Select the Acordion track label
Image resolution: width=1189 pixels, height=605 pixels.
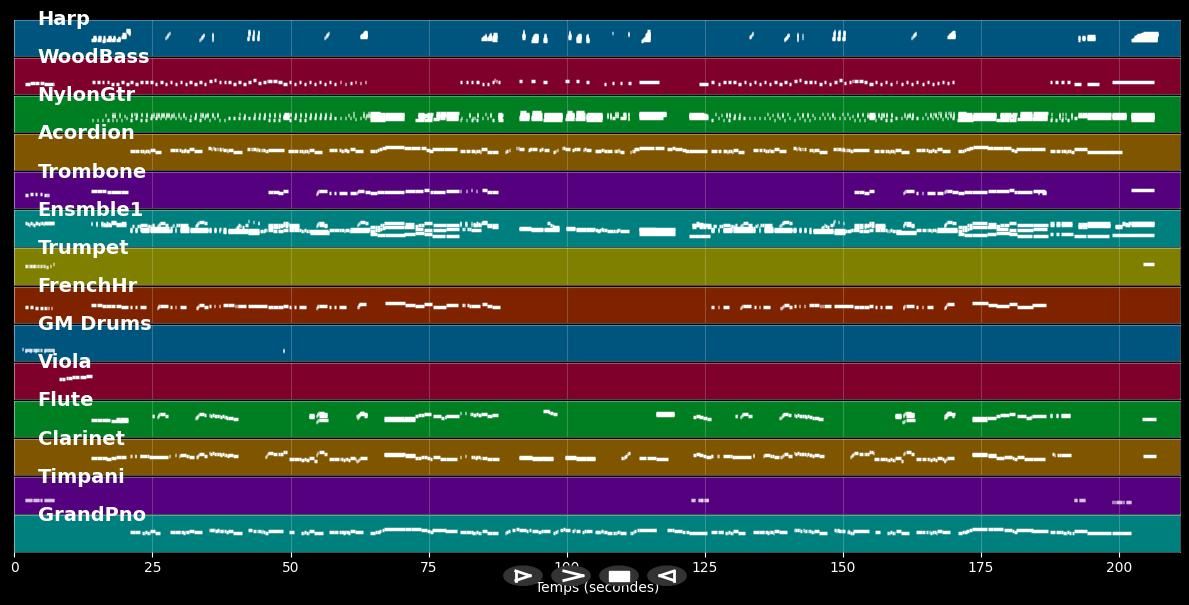86,133
